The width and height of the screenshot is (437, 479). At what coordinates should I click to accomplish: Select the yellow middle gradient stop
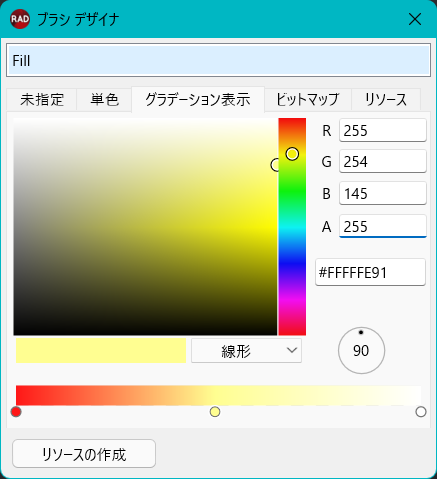215,412
